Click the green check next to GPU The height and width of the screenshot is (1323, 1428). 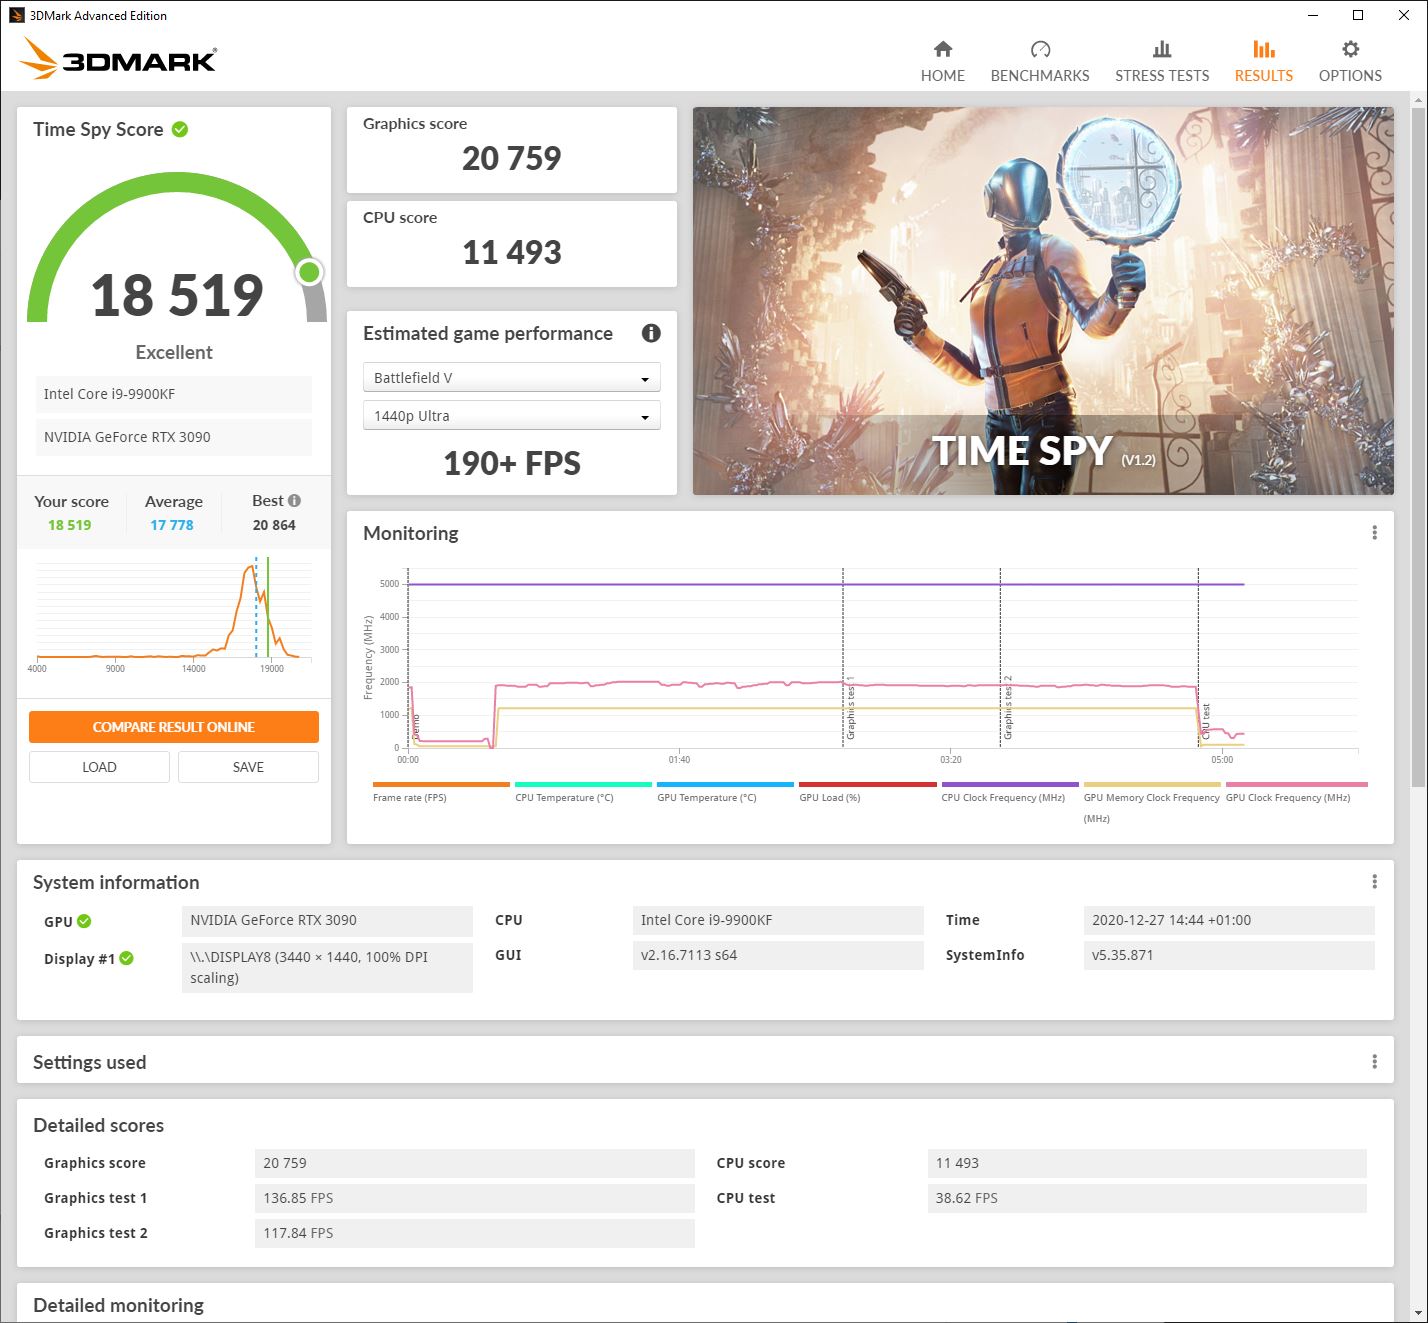pyautogui.click(x=84, y=921)
